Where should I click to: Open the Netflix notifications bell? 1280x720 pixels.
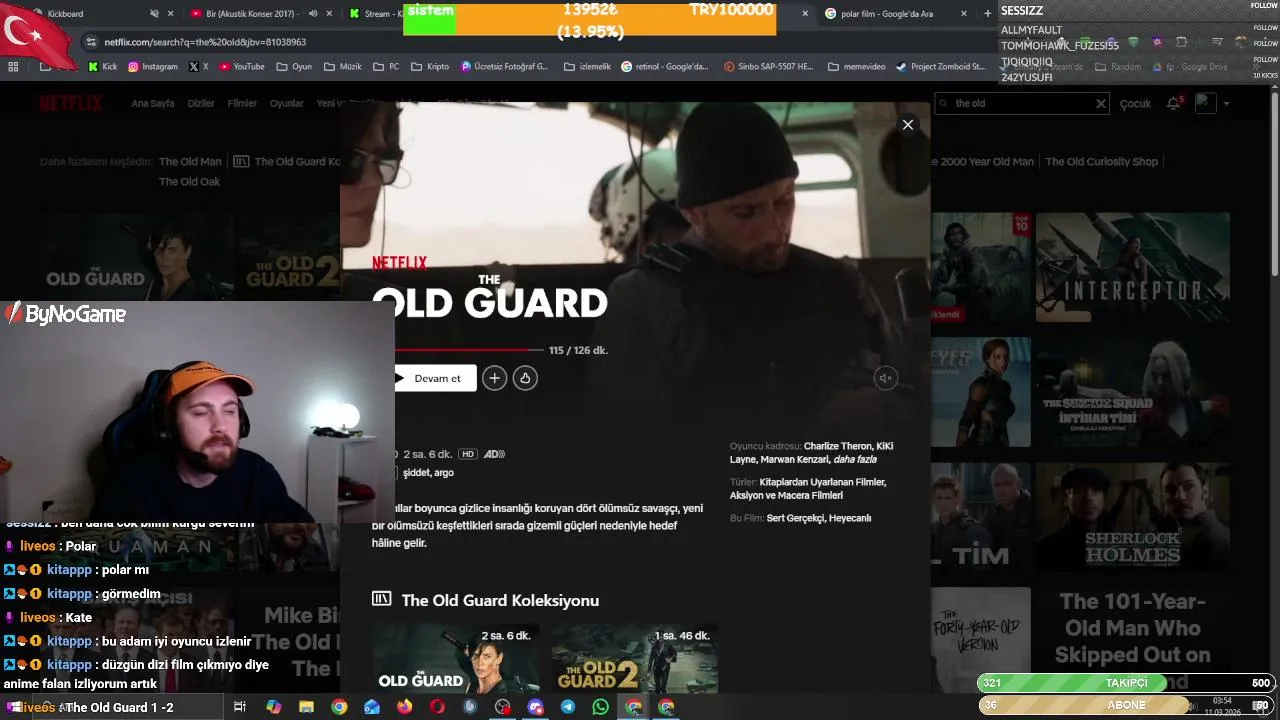click(1173, 103)
